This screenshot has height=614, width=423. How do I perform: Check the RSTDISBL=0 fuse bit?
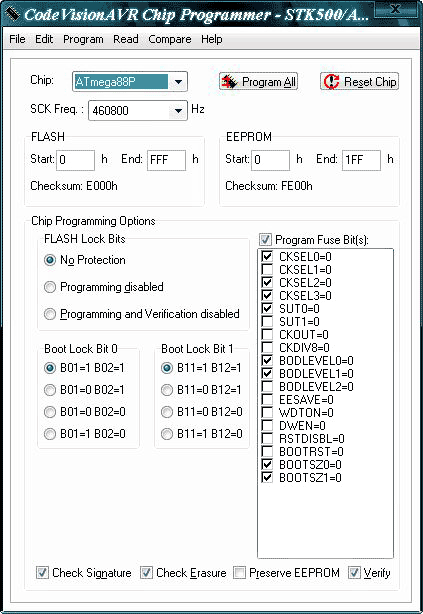[x=267, y=439]
